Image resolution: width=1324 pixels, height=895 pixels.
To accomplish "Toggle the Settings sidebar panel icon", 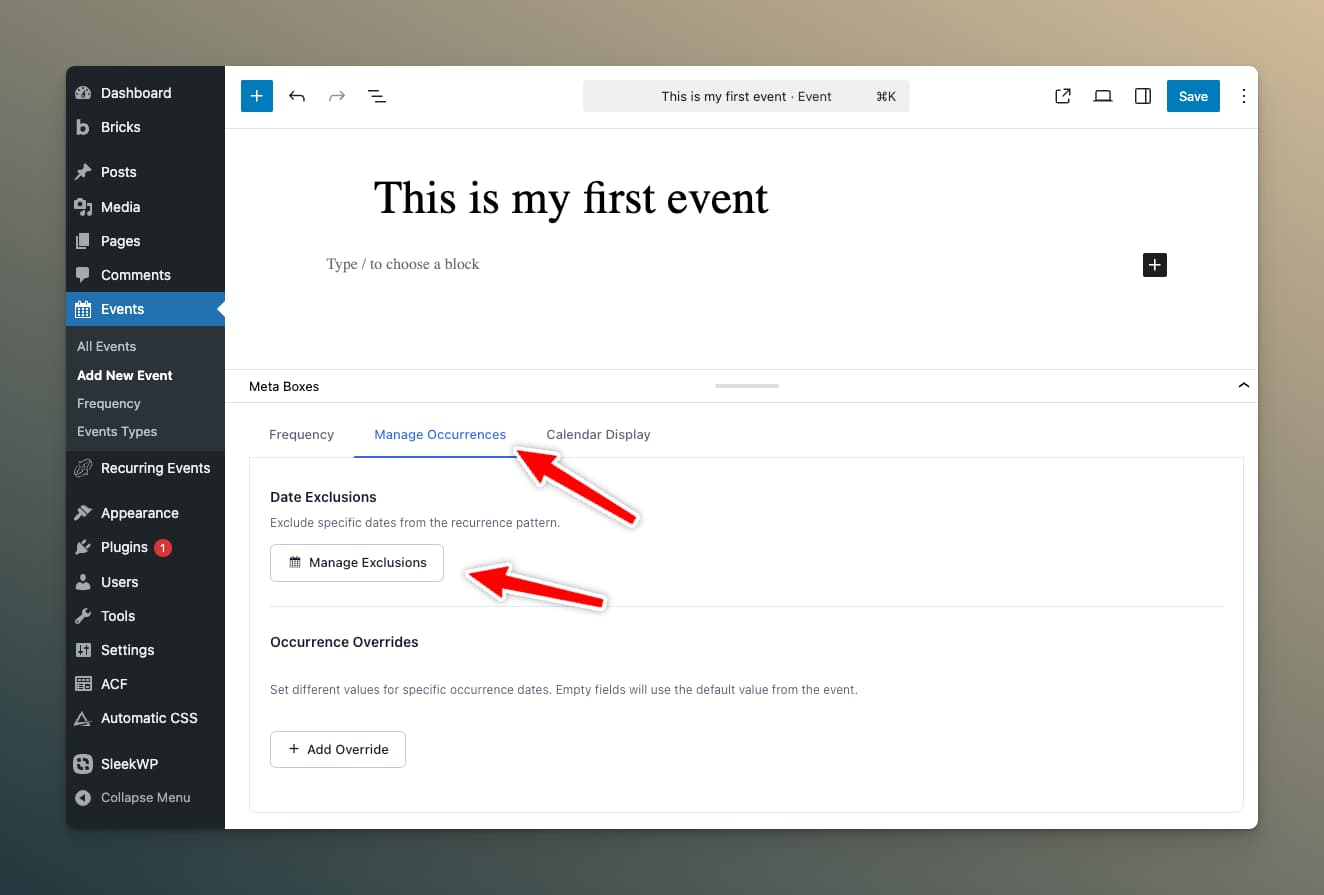I will click(x=1142, y=95).
